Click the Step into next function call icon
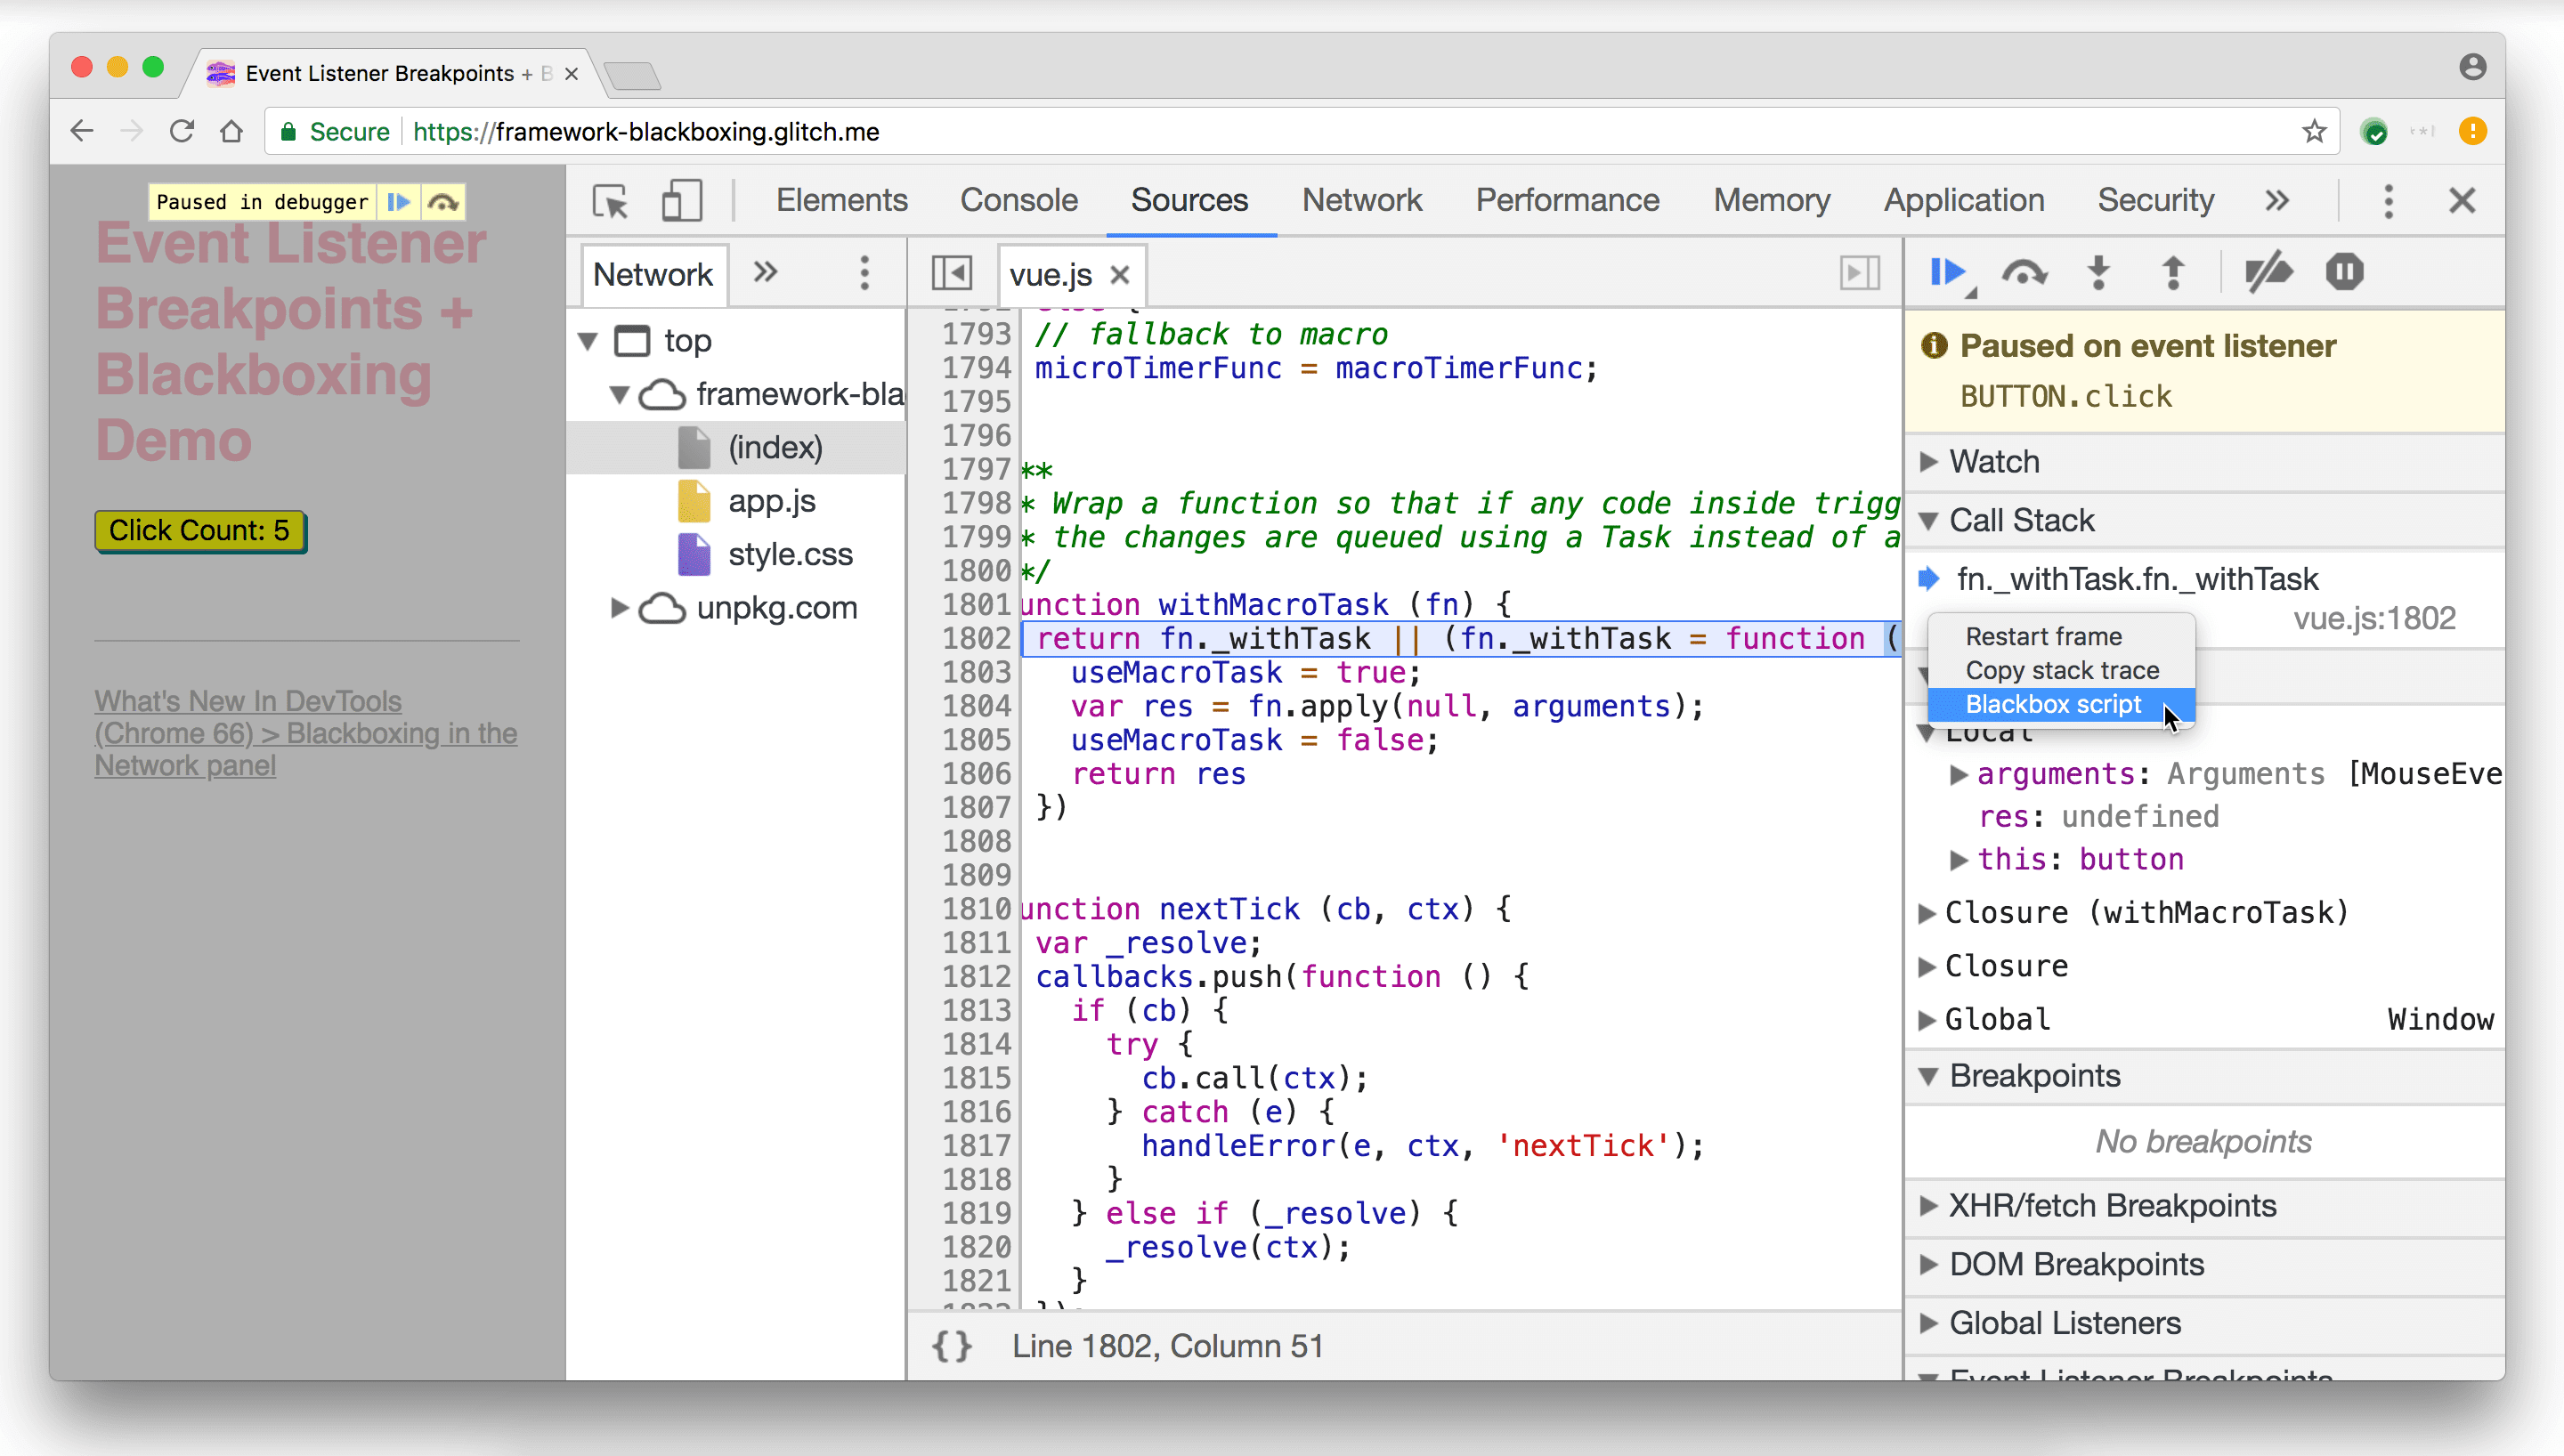Viewport: 2564px width, 1456px height. 2097,273
